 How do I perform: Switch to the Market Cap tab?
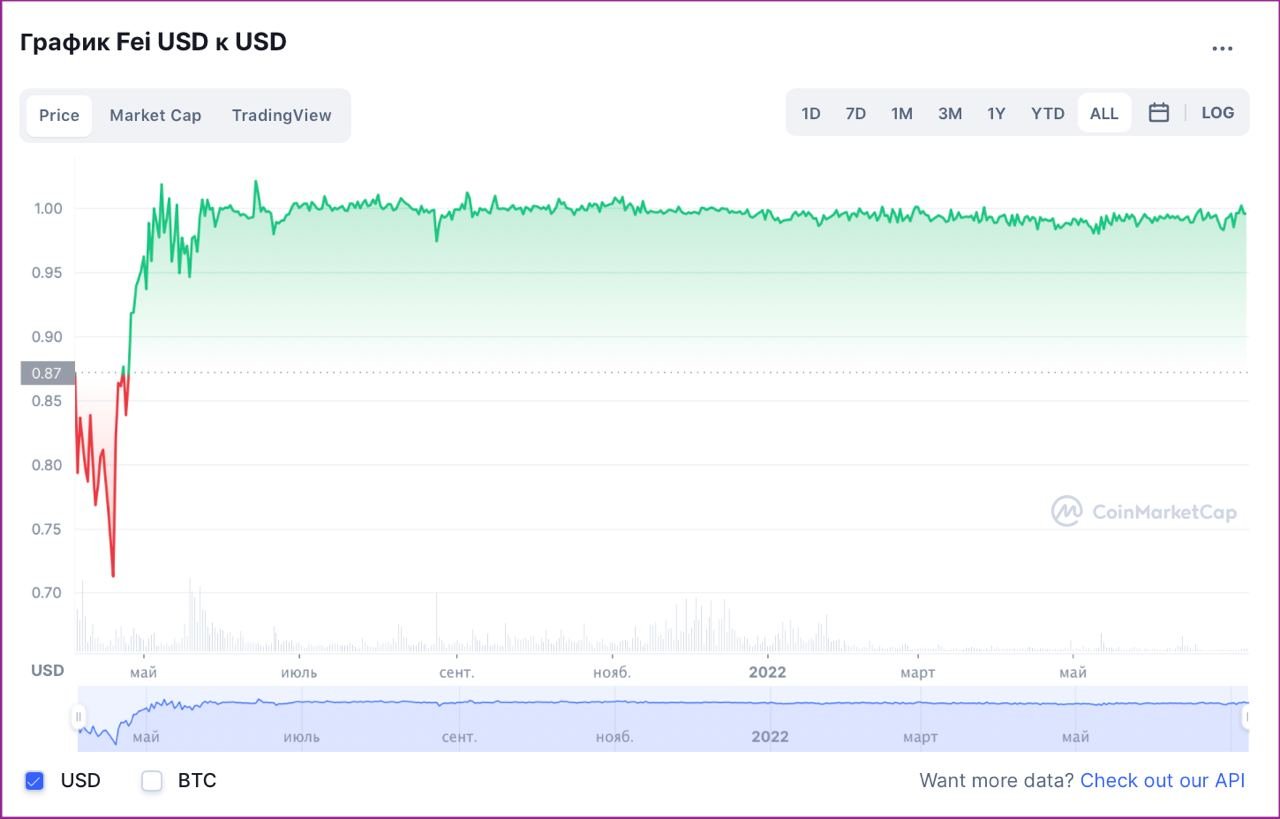155,116
